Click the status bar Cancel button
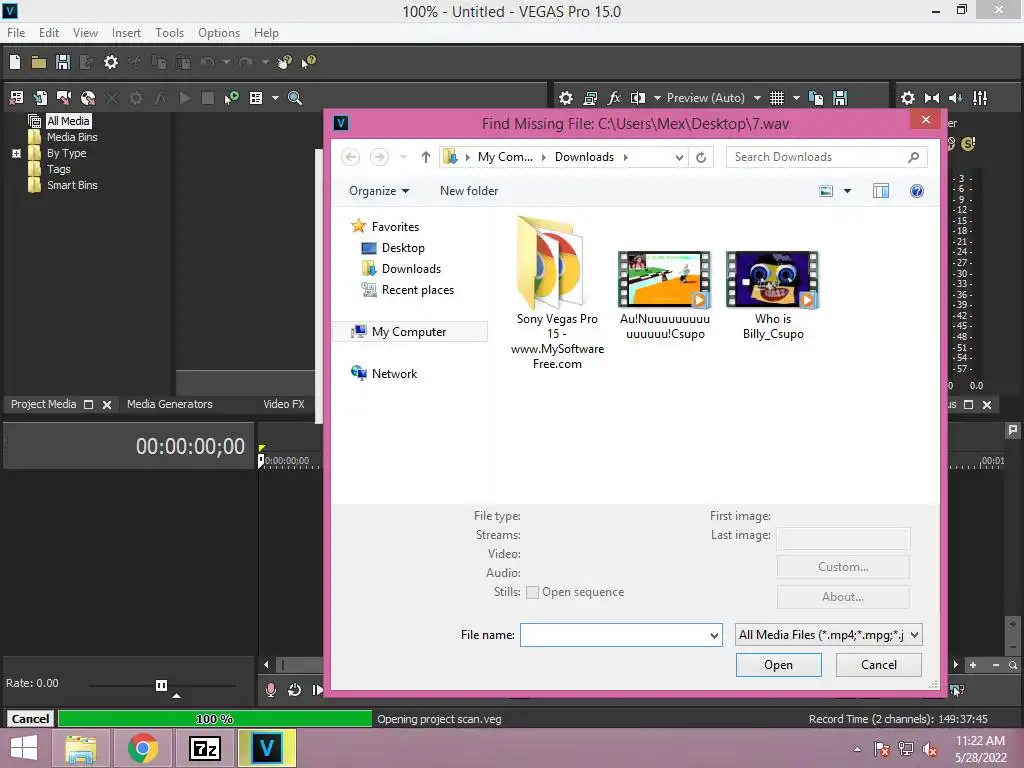 click(x=30, y=719)
